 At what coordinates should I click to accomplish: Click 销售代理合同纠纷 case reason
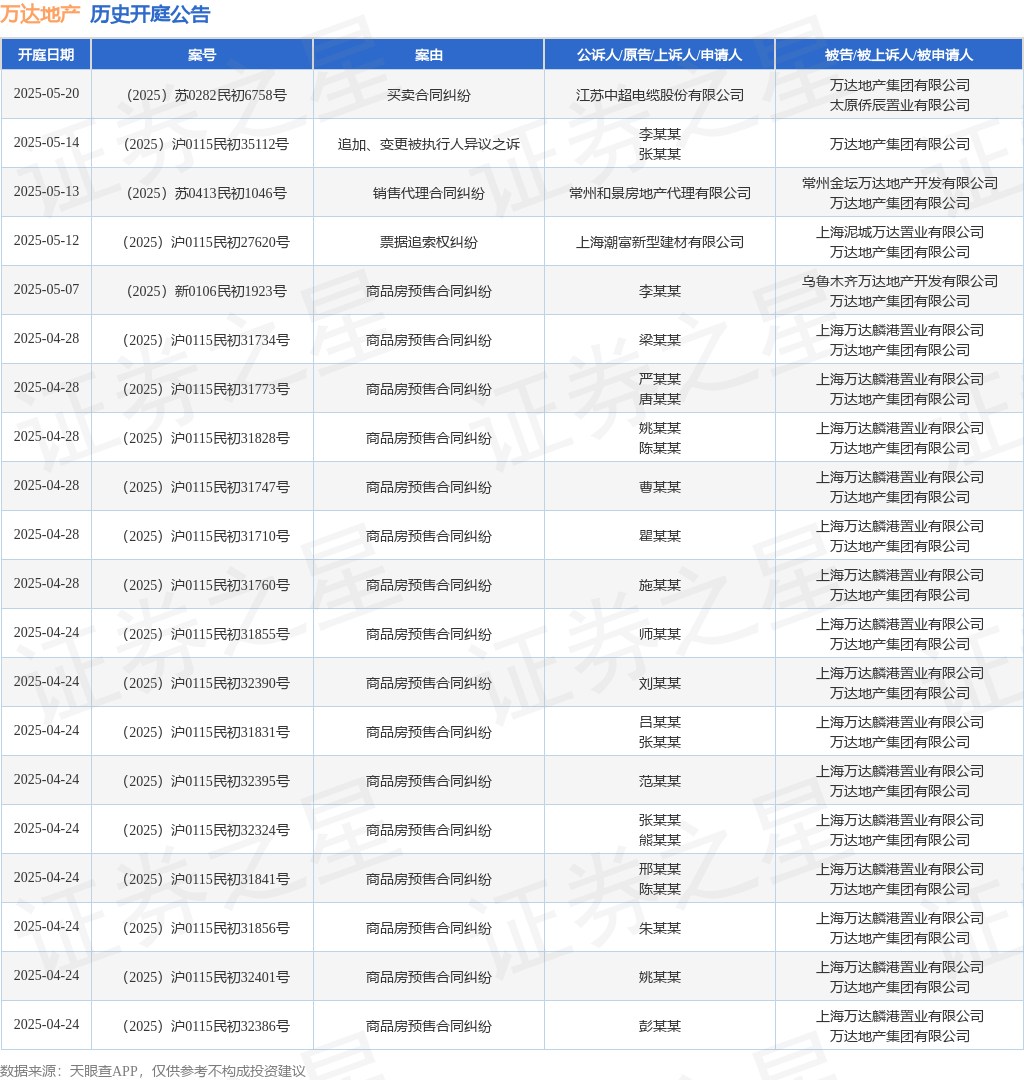(428, 194)
